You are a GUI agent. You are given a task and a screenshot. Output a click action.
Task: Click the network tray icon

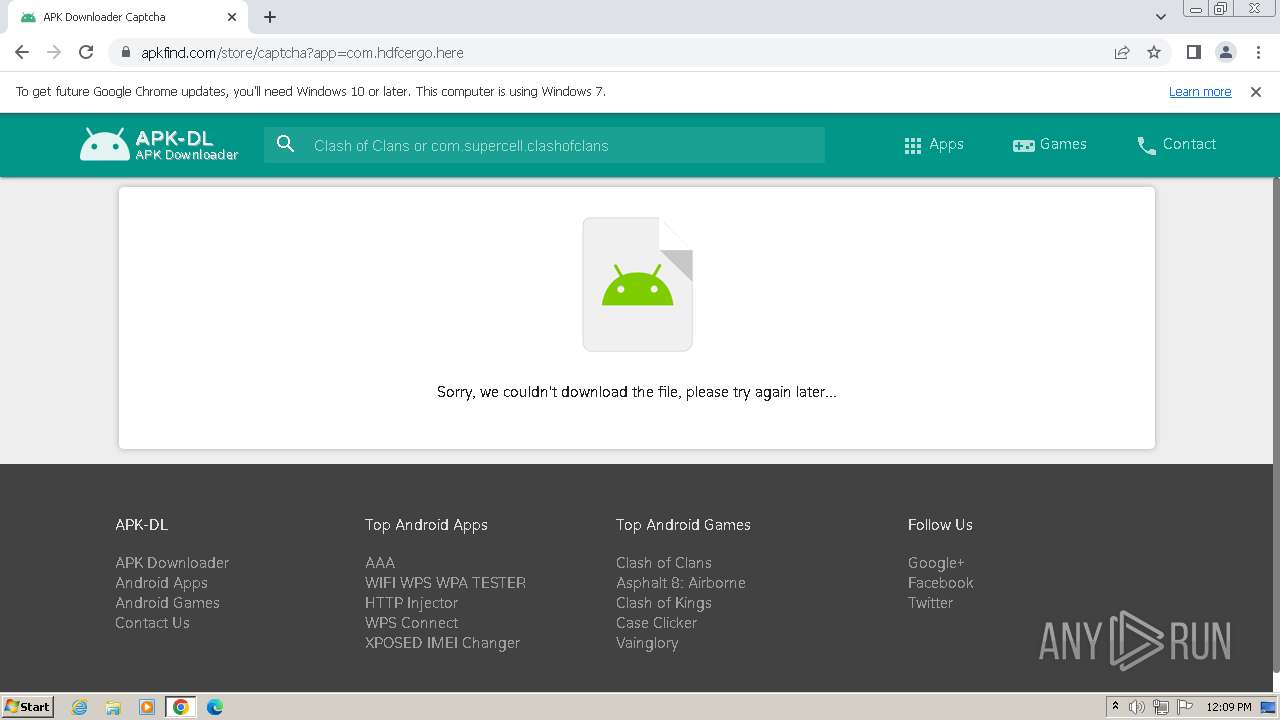1161,707
